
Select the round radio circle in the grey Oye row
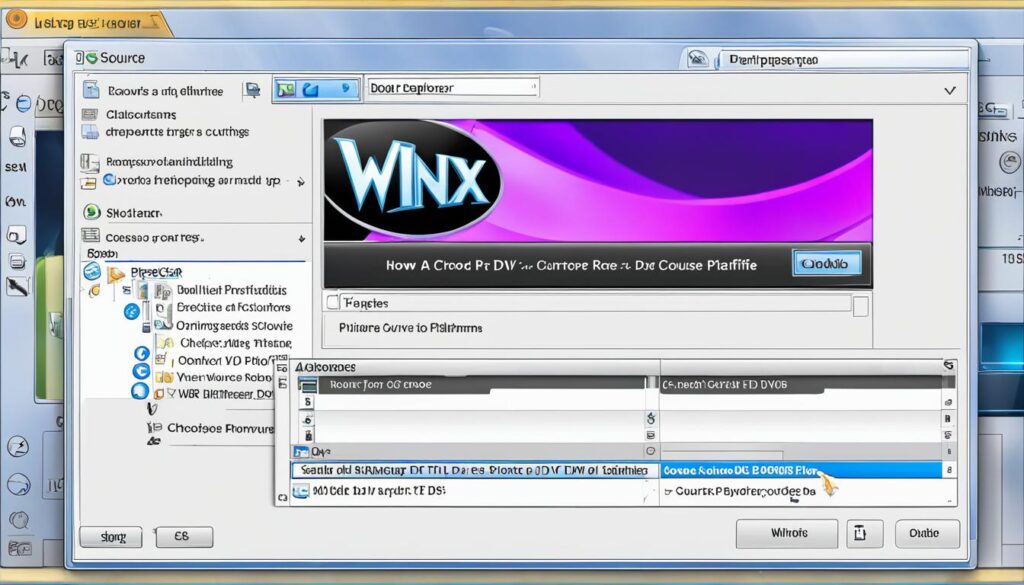[650, 451]
